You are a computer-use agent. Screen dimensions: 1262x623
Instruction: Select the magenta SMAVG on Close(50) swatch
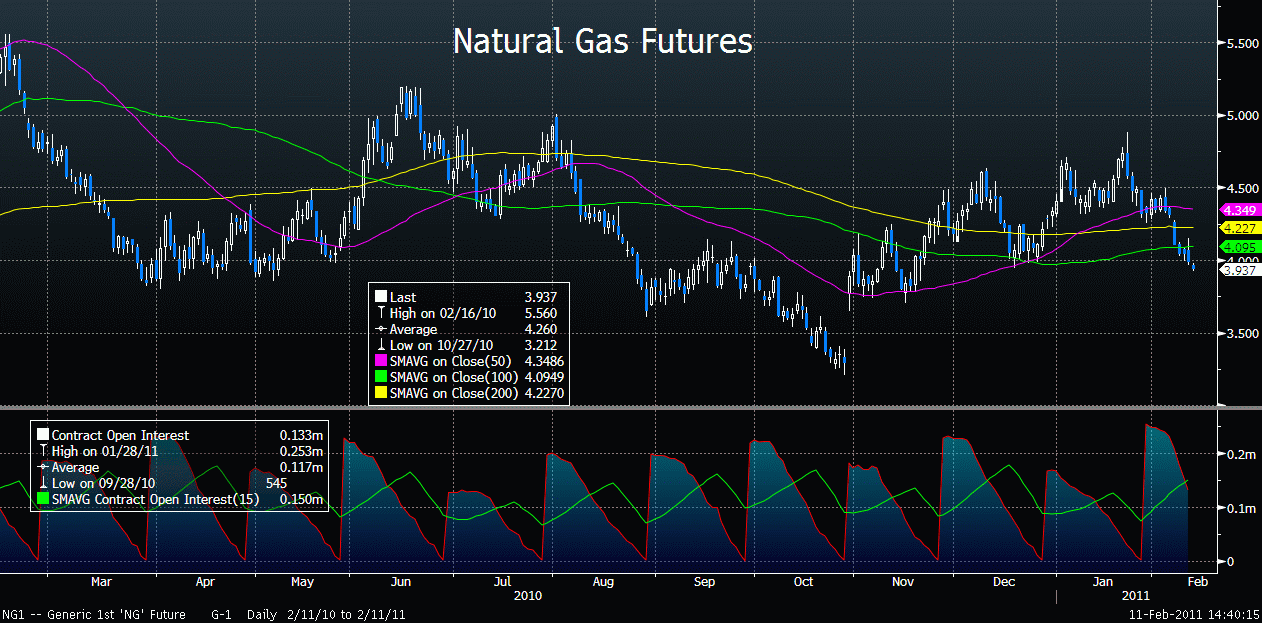click(381, 362)
